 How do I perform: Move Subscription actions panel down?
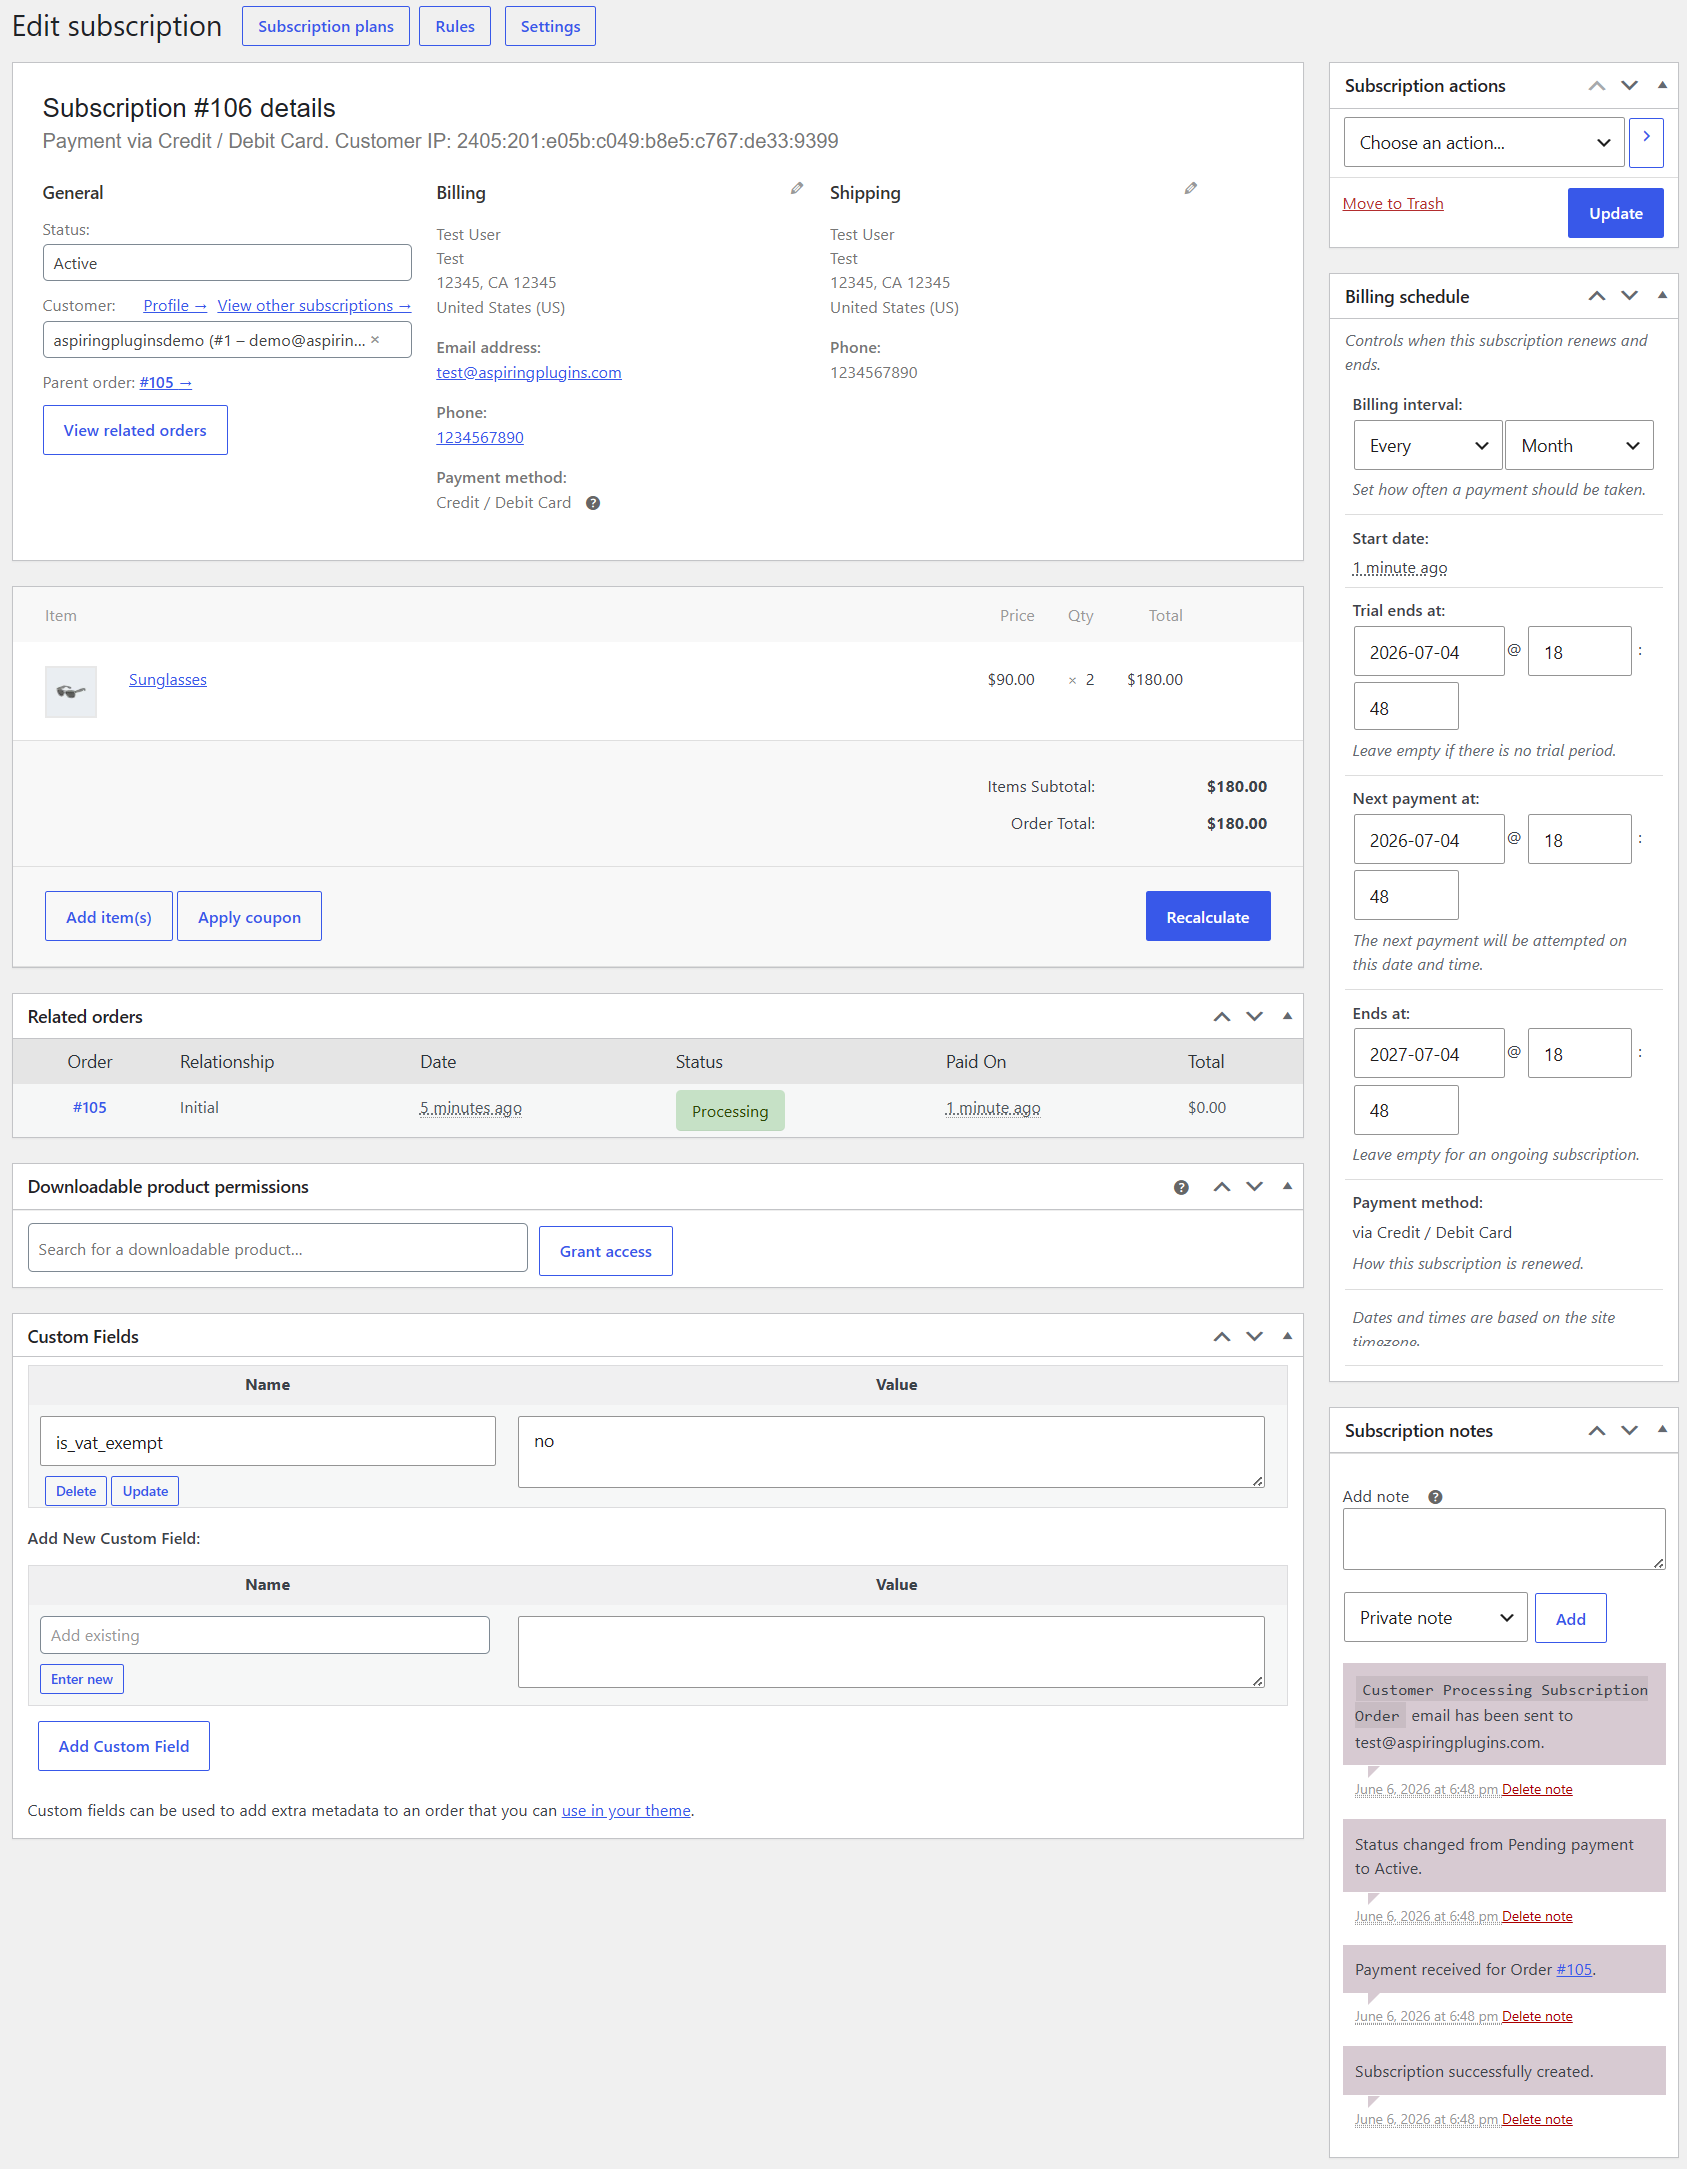(1630, 86)
